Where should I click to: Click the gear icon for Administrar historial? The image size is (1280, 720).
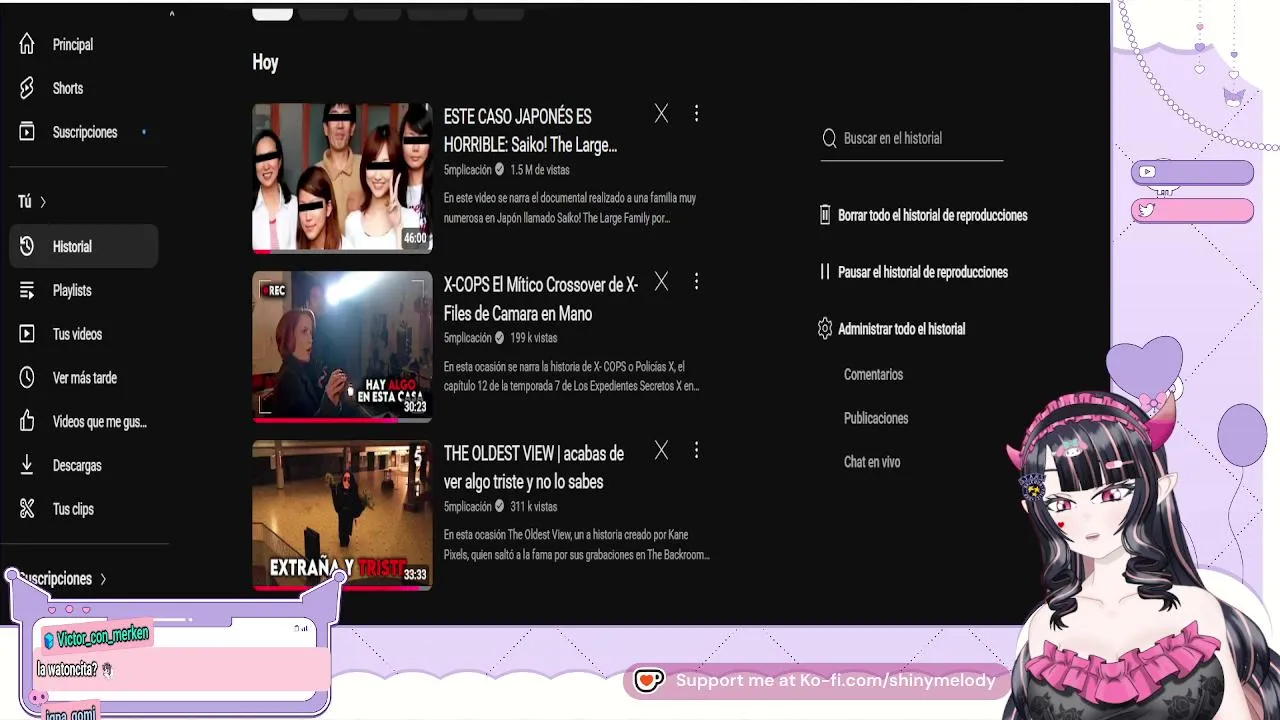pyautogui.click(x=825, y=329)
